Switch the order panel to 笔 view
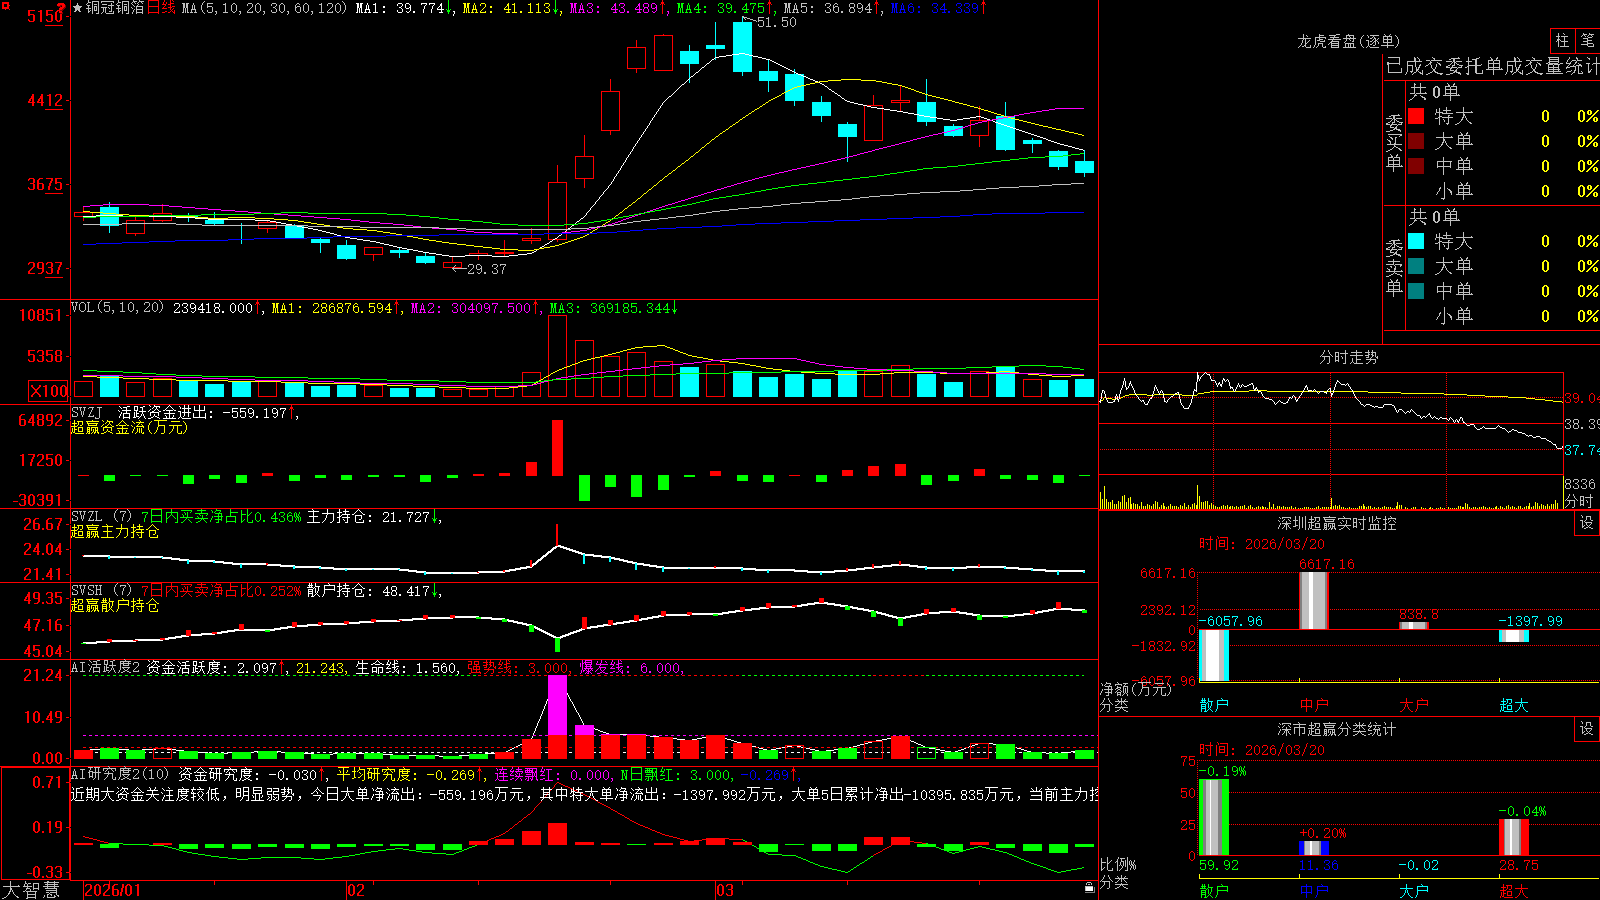Screen dimensions: 1600x900 [1588, 41]
